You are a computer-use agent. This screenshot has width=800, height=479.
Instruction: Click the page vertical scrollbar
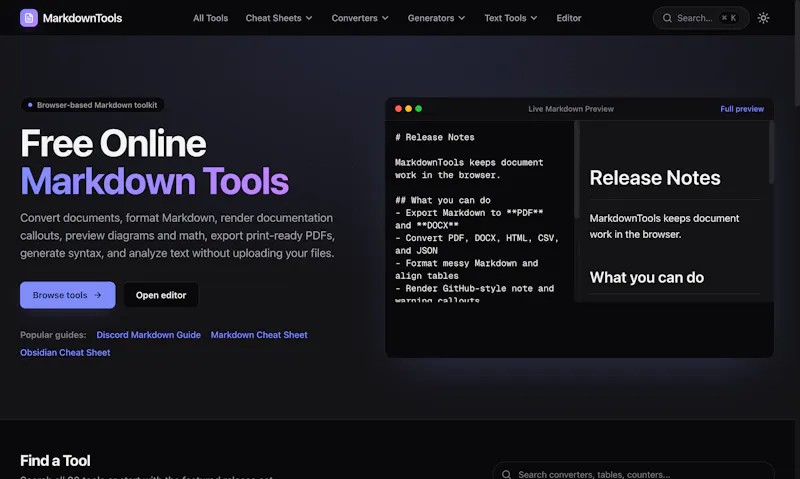point(797,54)
